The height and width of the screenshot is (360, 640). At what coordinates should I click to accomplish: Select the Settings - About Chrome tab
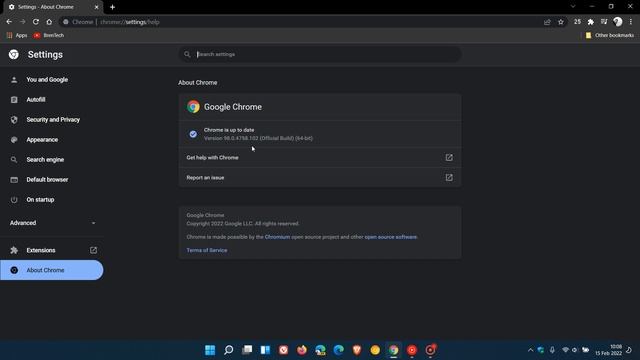tap(53, 7)
